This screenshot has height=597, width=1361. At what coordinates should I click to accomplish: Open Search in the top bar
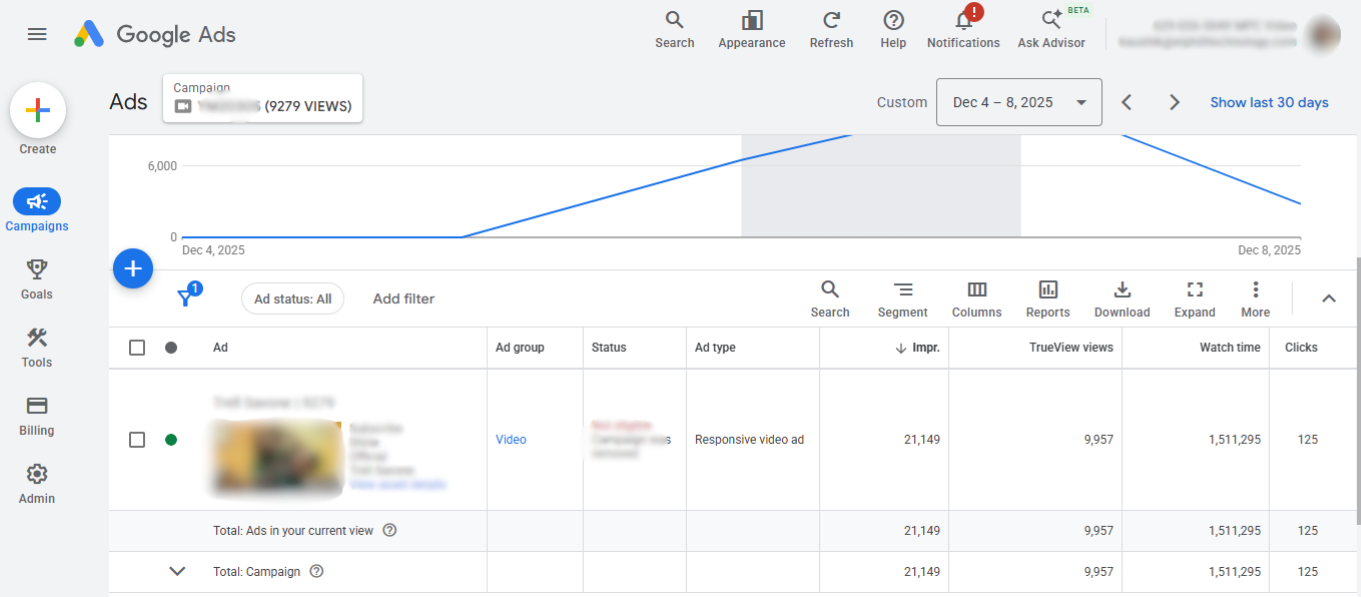(674, 30)
